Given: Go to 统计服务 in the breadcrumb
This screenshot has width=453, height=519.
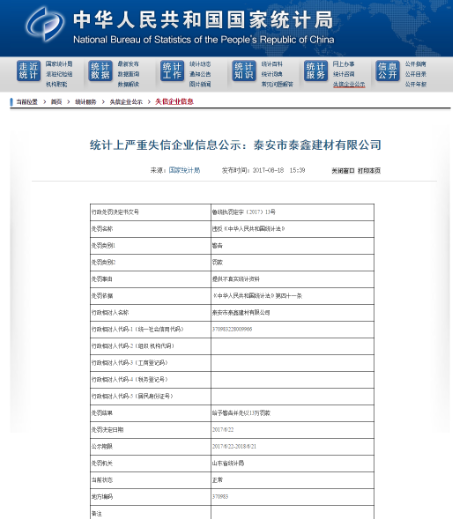Looking at the screenshot, I should click(x=85, y=102).
